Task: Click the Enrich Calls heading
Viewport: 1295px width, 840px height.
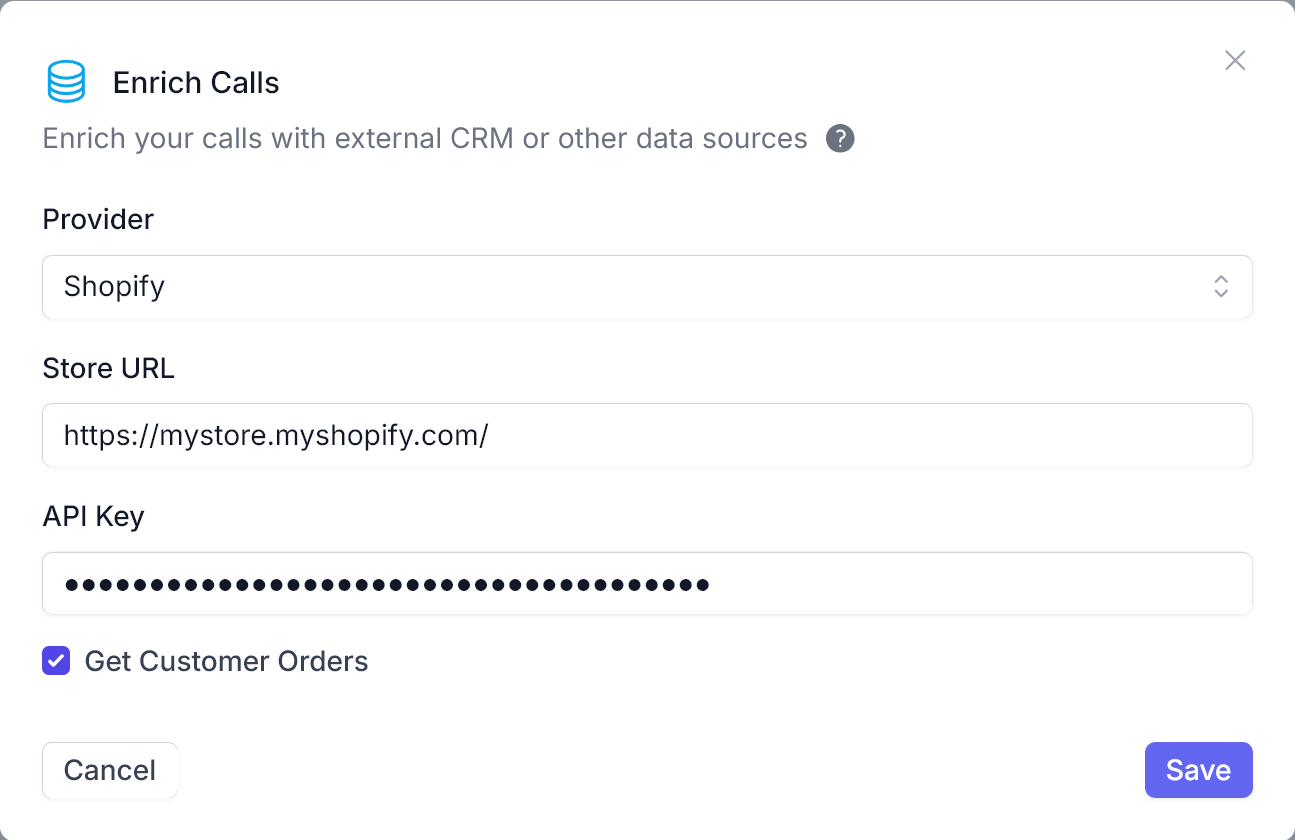Action: tap(196, 82)
